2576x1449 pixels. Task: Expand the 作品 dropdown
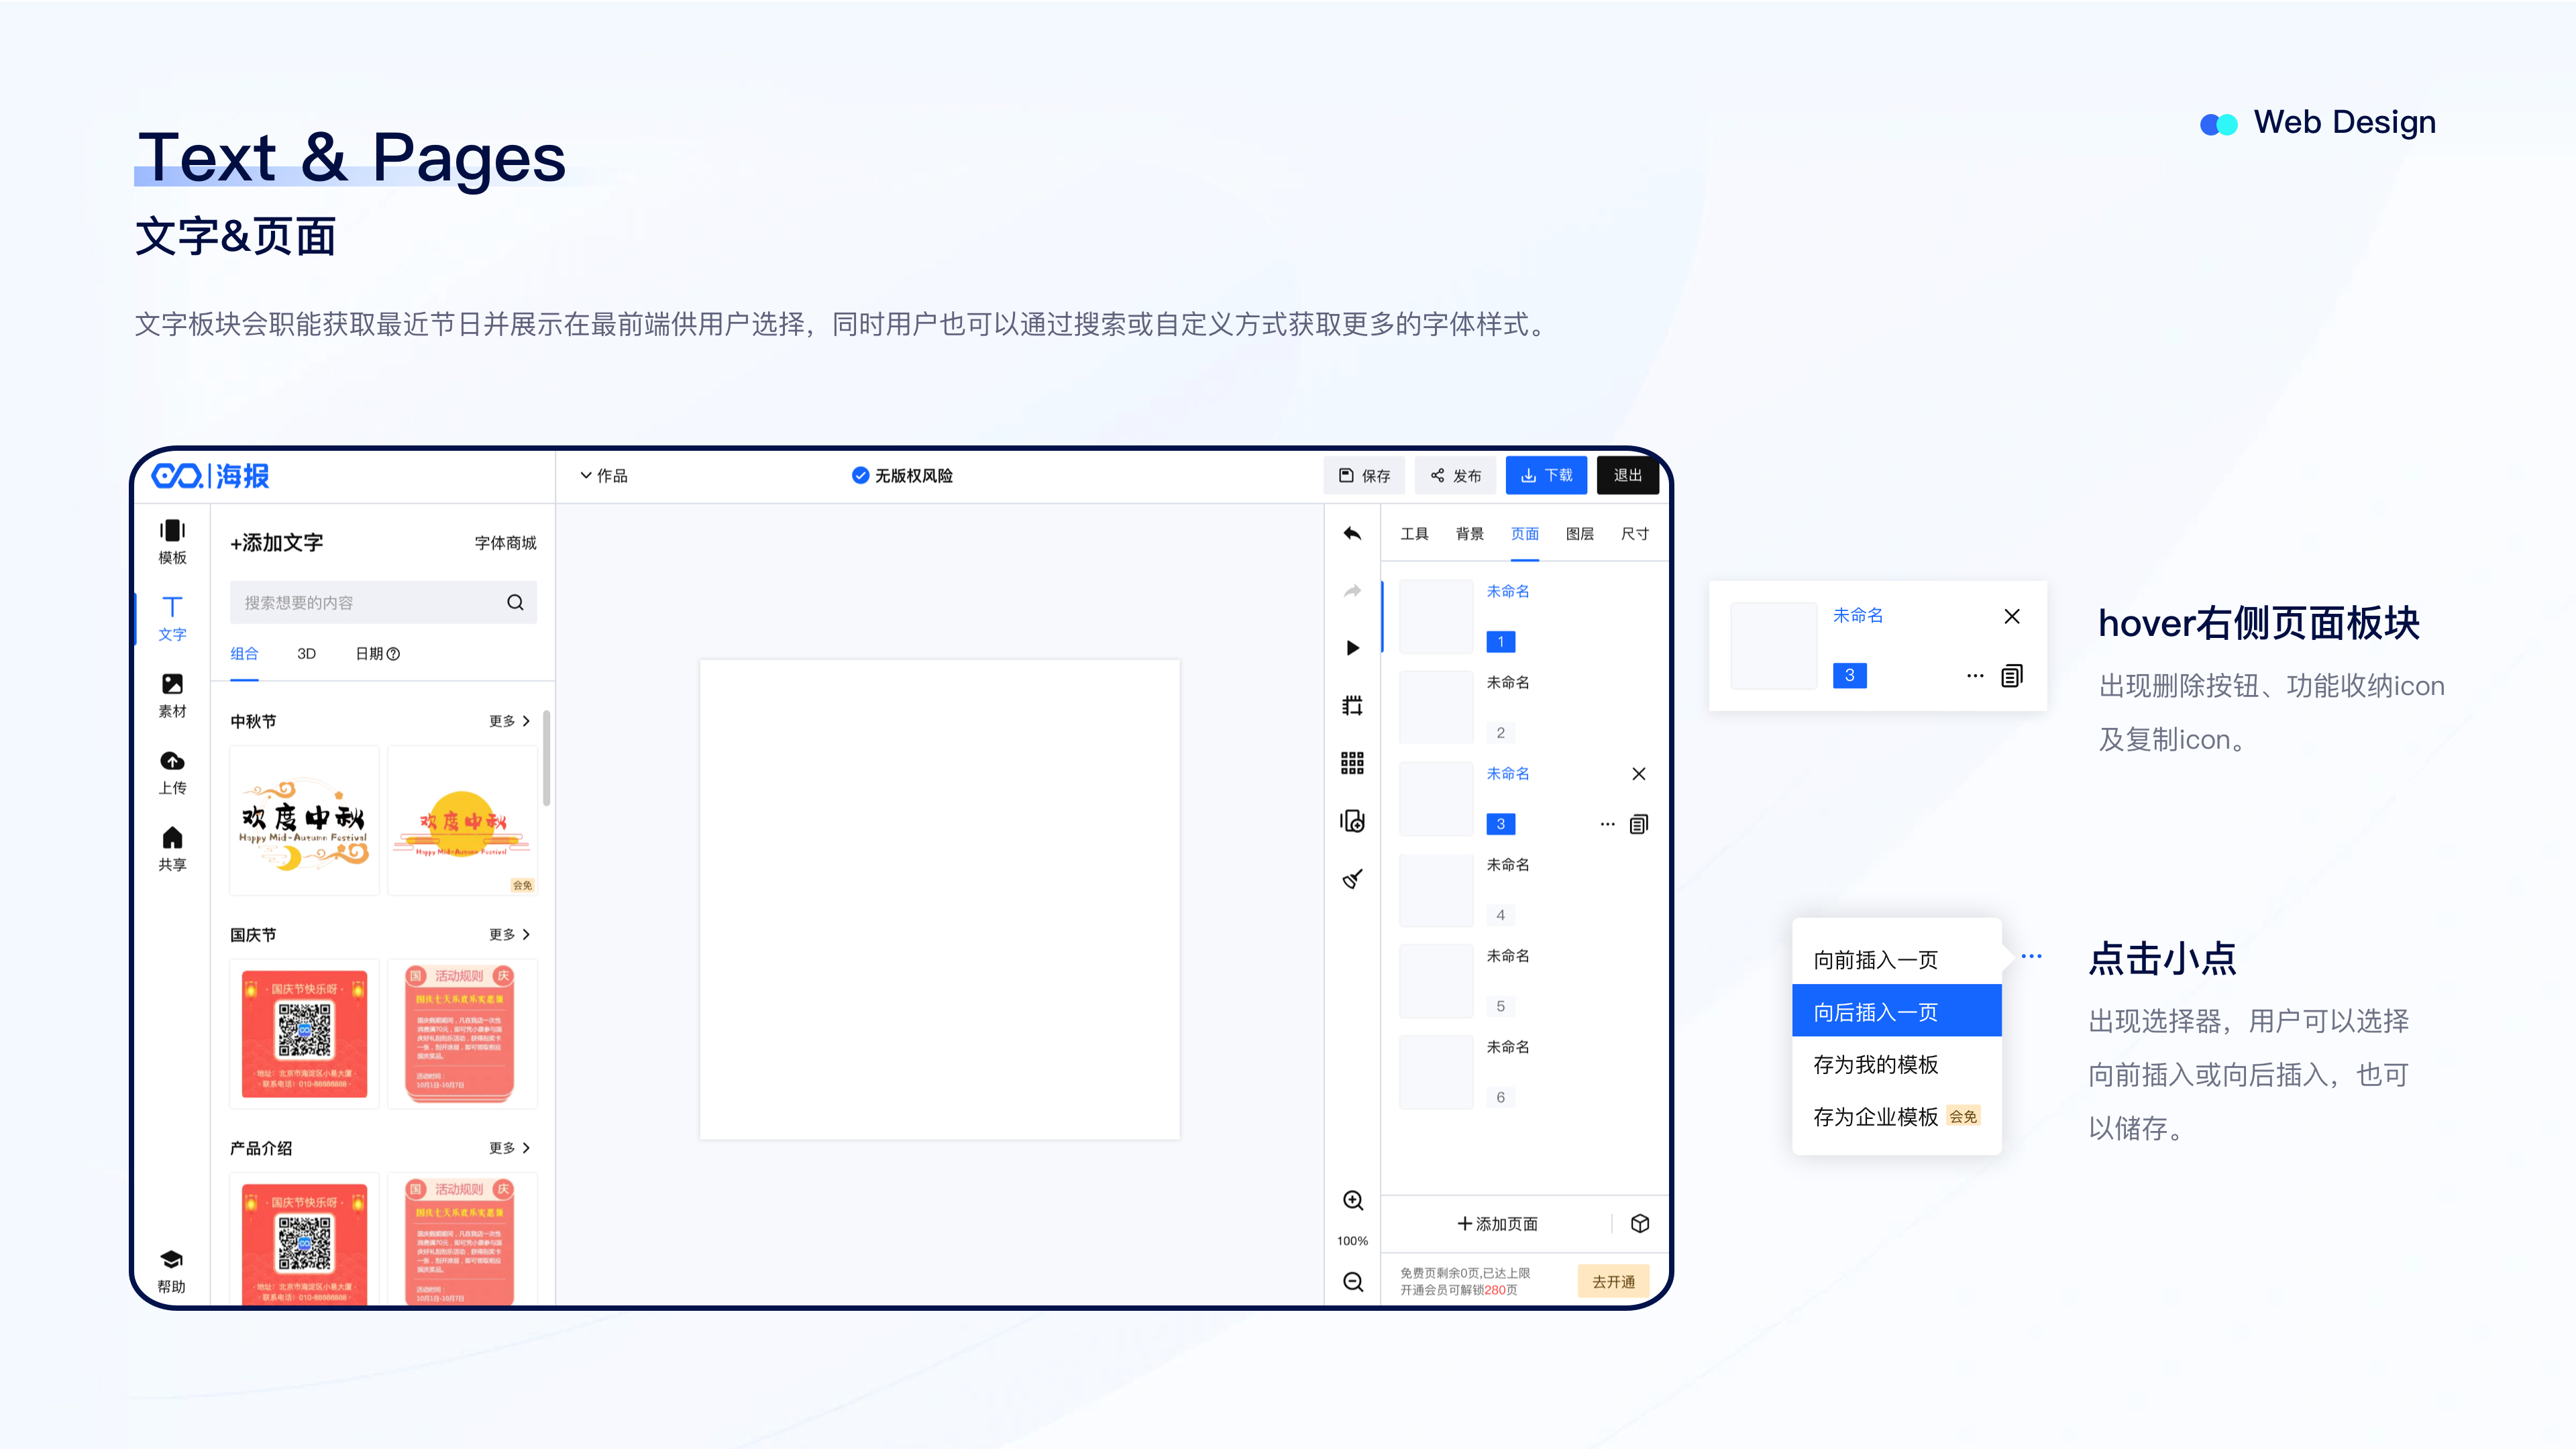pyautogui.click(x=604, y=476)
